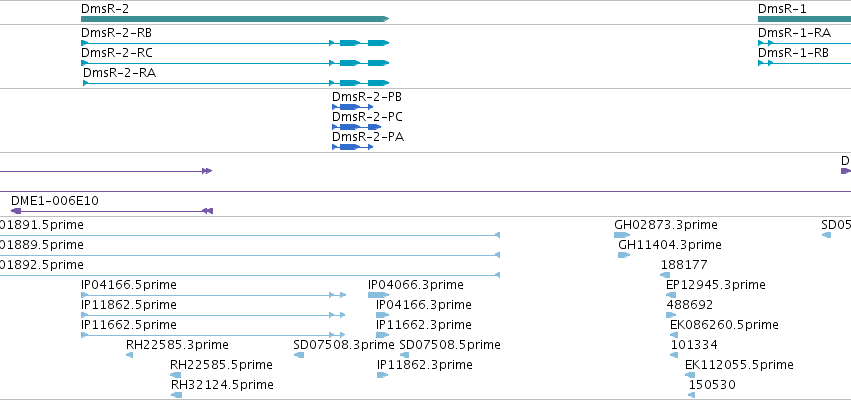Click the DmsR-2-RB transcript label

116,33
